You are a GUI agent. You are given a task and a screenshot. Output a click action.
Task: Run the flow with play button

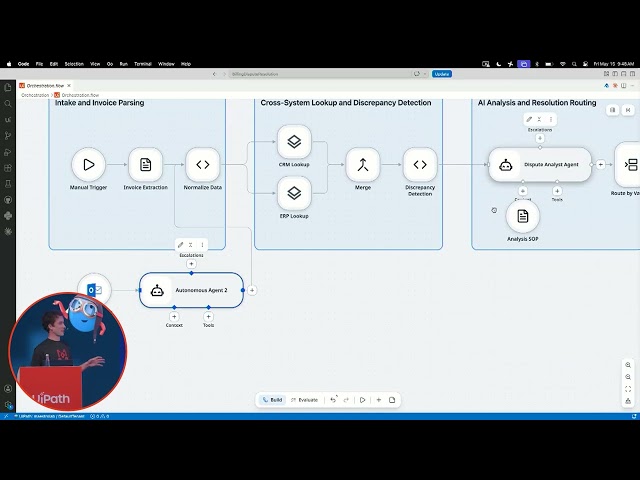[x=362, y=400]
